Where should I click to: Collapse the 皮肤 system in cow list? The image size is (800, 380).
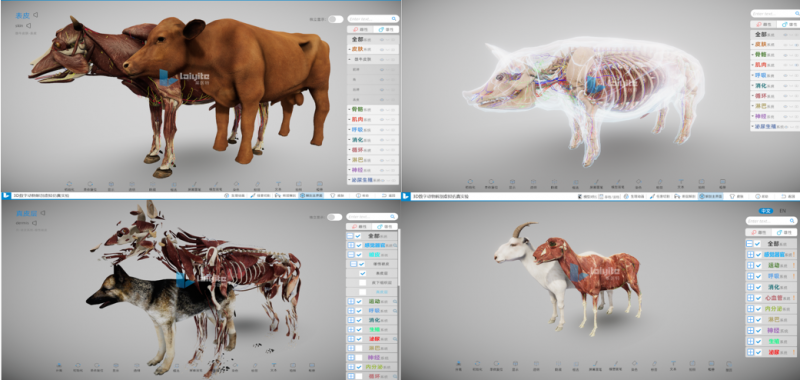[350, 49]
